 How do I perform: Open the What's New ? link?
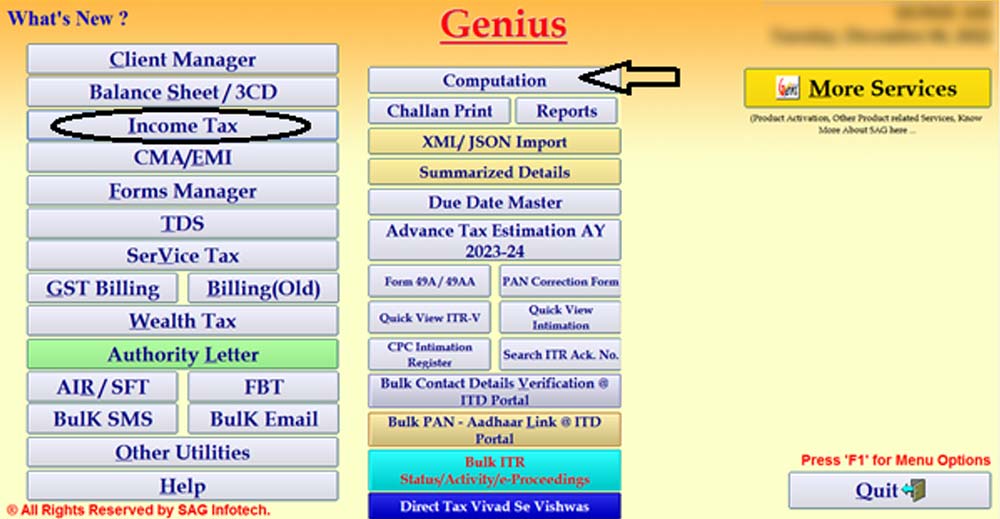tap(67, 18)
